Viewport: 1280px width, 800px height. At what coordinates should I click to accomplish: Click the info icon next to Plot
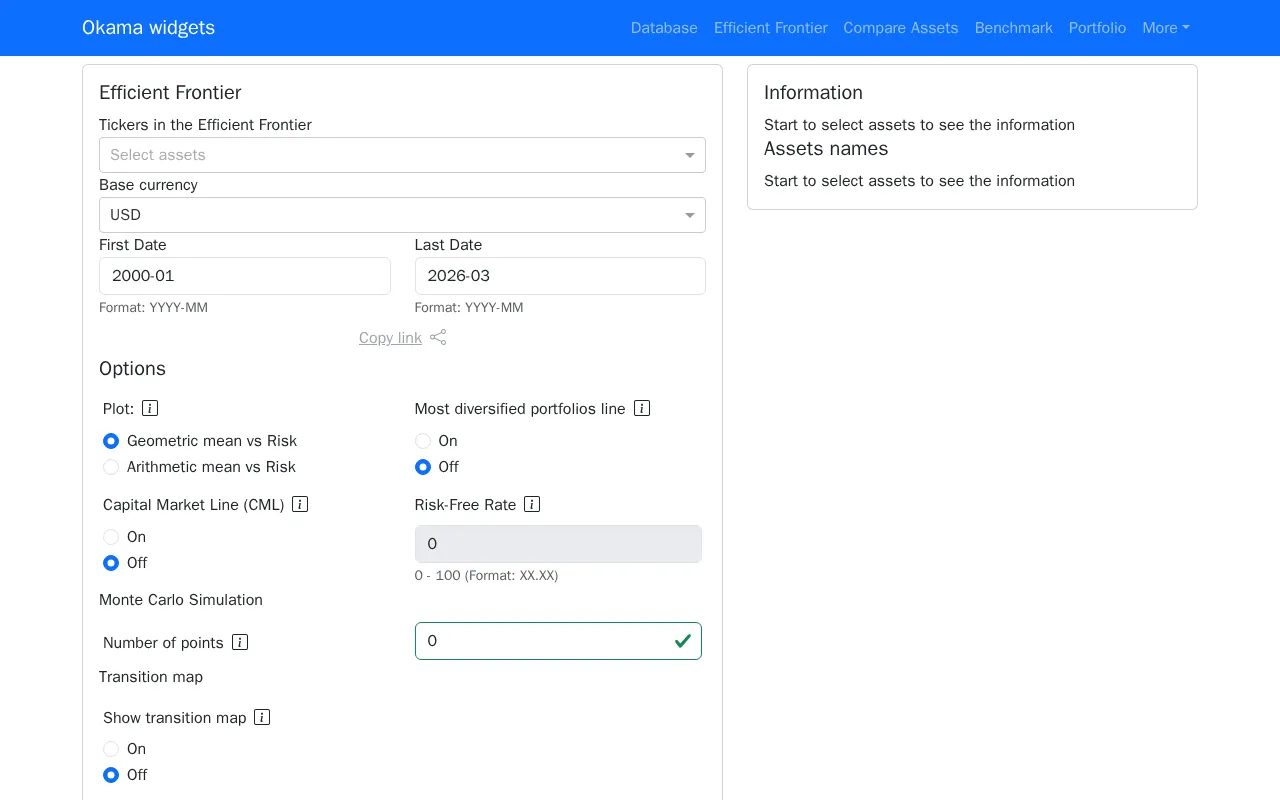[150, 408]
